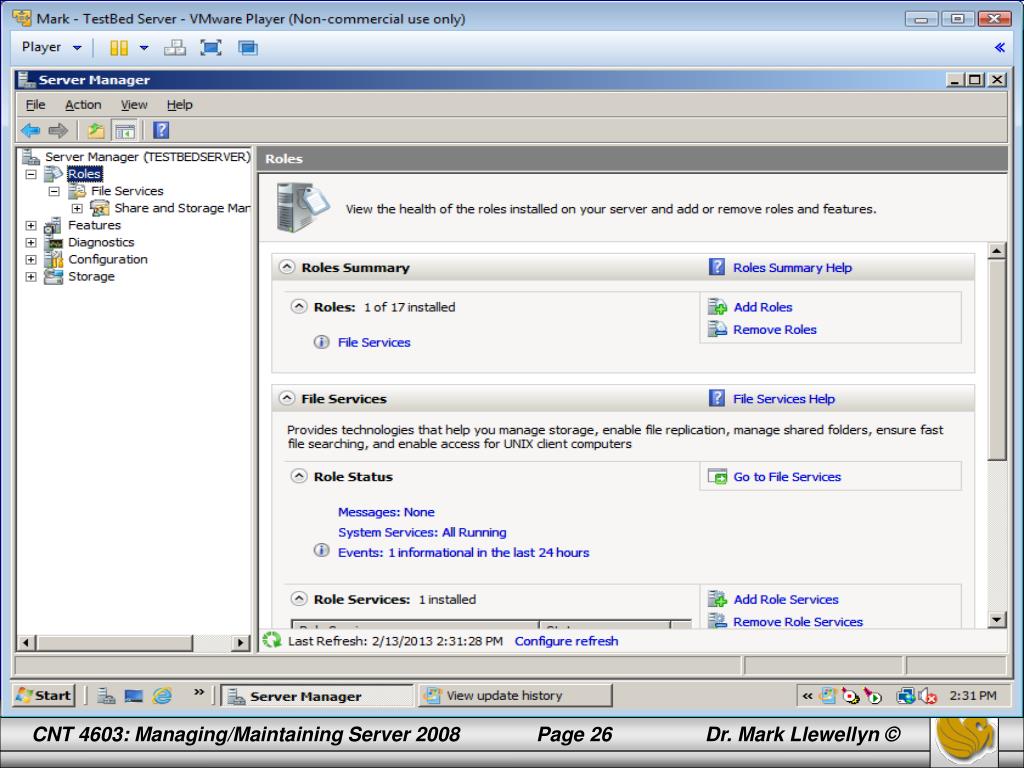This screenshot has width=1024, height=768.
Task: Show hidden tray icons with the chevron
Action: (807, 696)
